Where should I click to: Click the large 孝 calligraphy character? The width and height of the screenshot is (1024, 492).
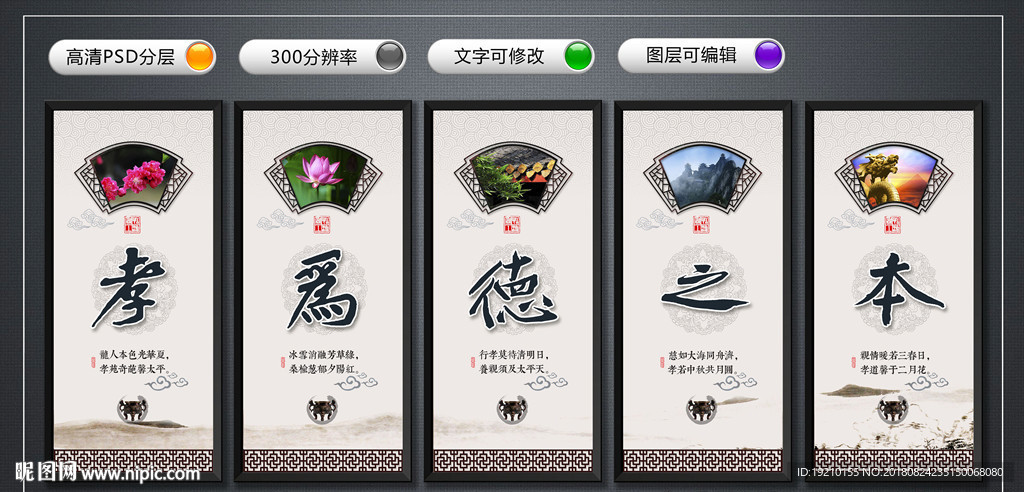click(x=131, y=287)
